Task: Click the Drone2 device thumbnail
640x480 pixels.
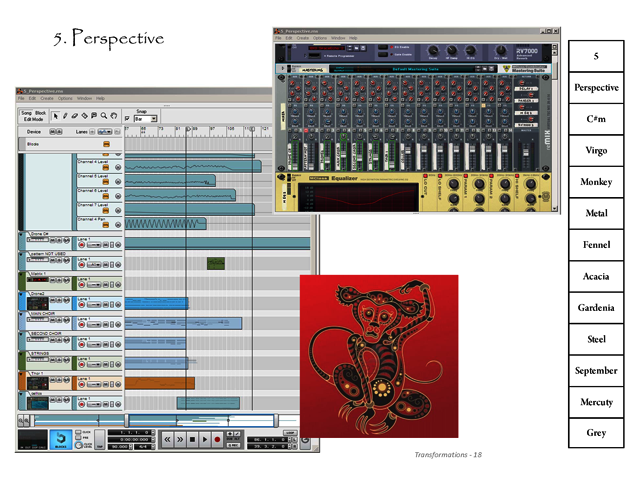Action: pos(38,304)
